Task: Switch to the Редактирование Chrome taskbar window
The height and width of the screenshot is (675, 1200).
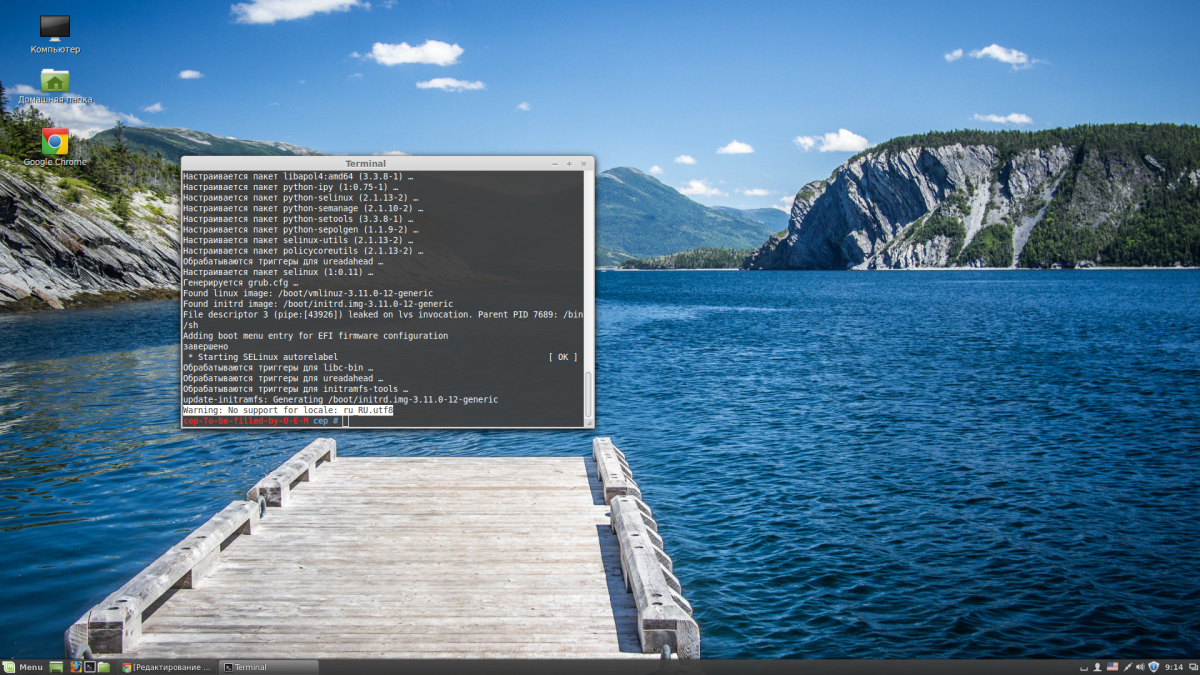Action: tap(166, 667)
